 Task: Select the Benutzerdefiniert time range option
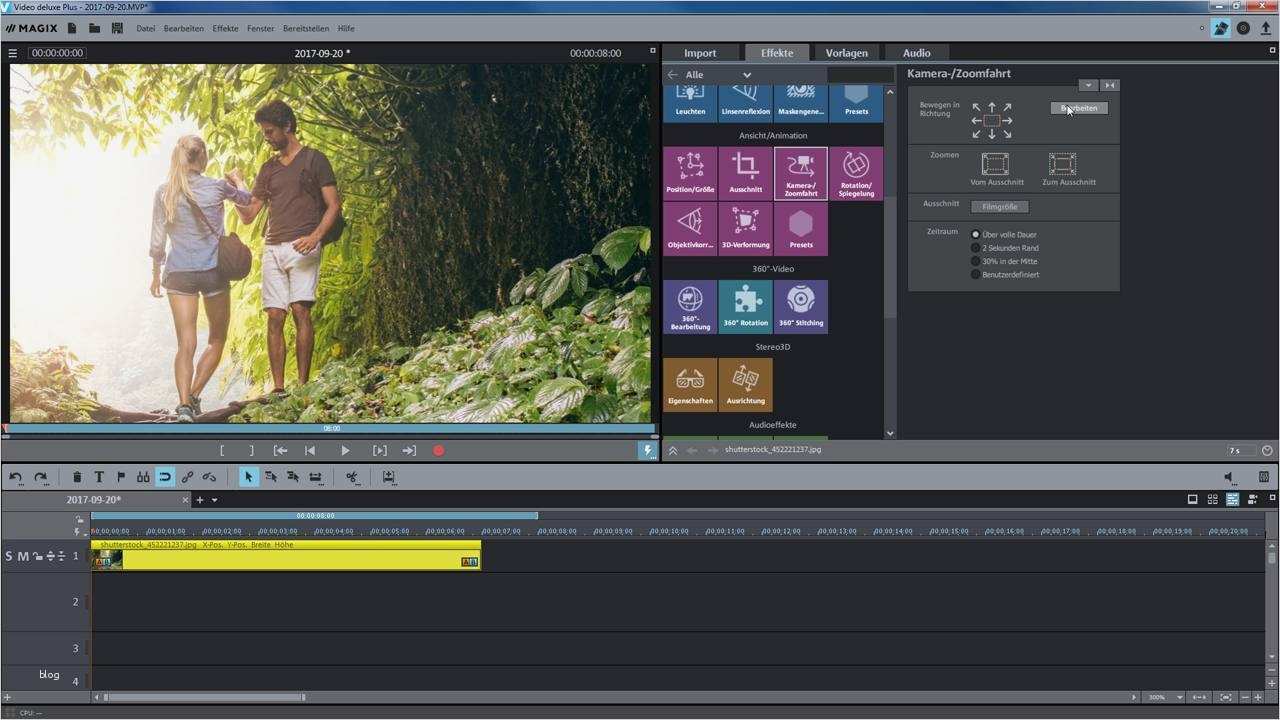(976, 275)
